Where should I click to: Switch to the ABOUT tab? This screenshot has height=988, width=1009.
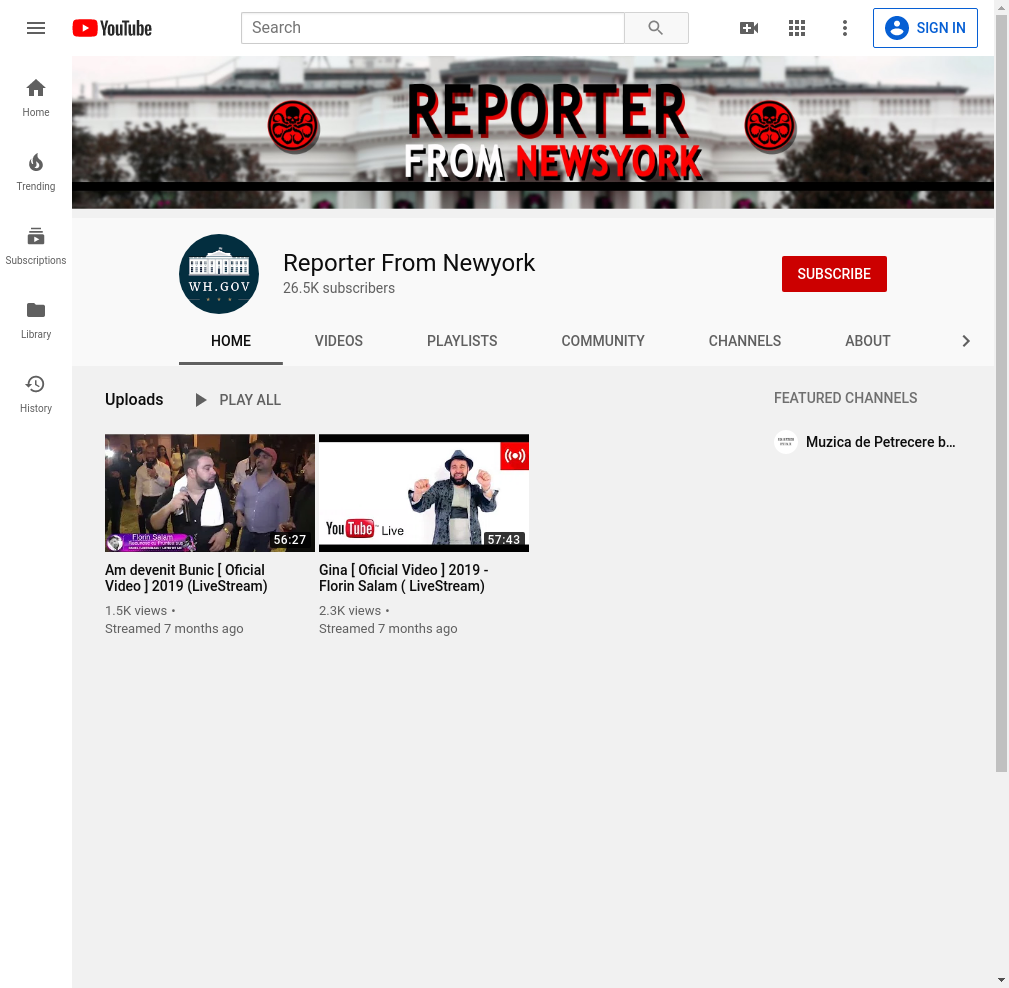click(867, 341)
